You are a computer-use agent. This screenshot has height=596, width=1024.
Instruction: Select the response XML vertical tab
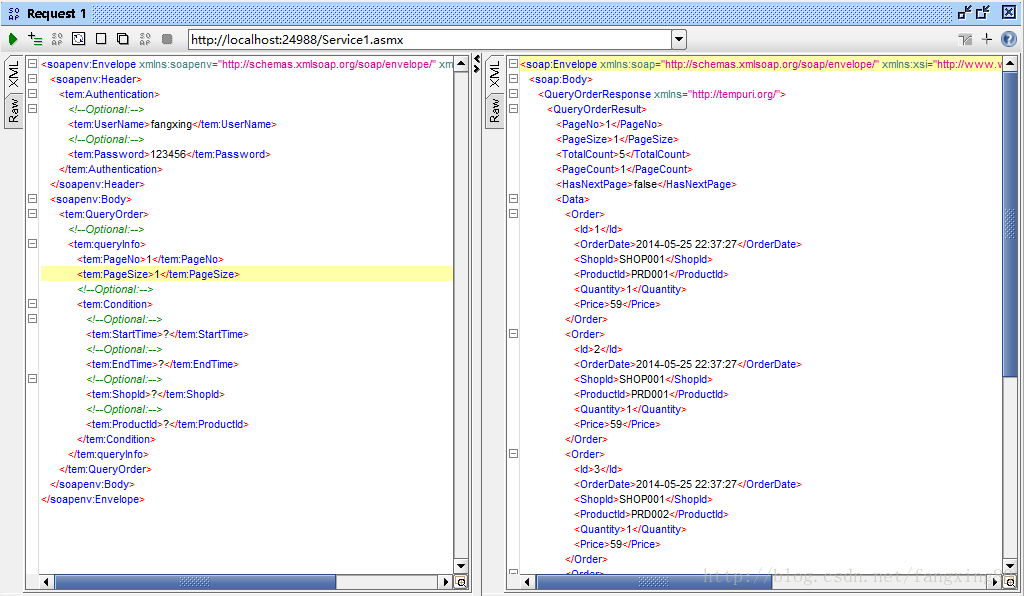click(x=495, y=75)
